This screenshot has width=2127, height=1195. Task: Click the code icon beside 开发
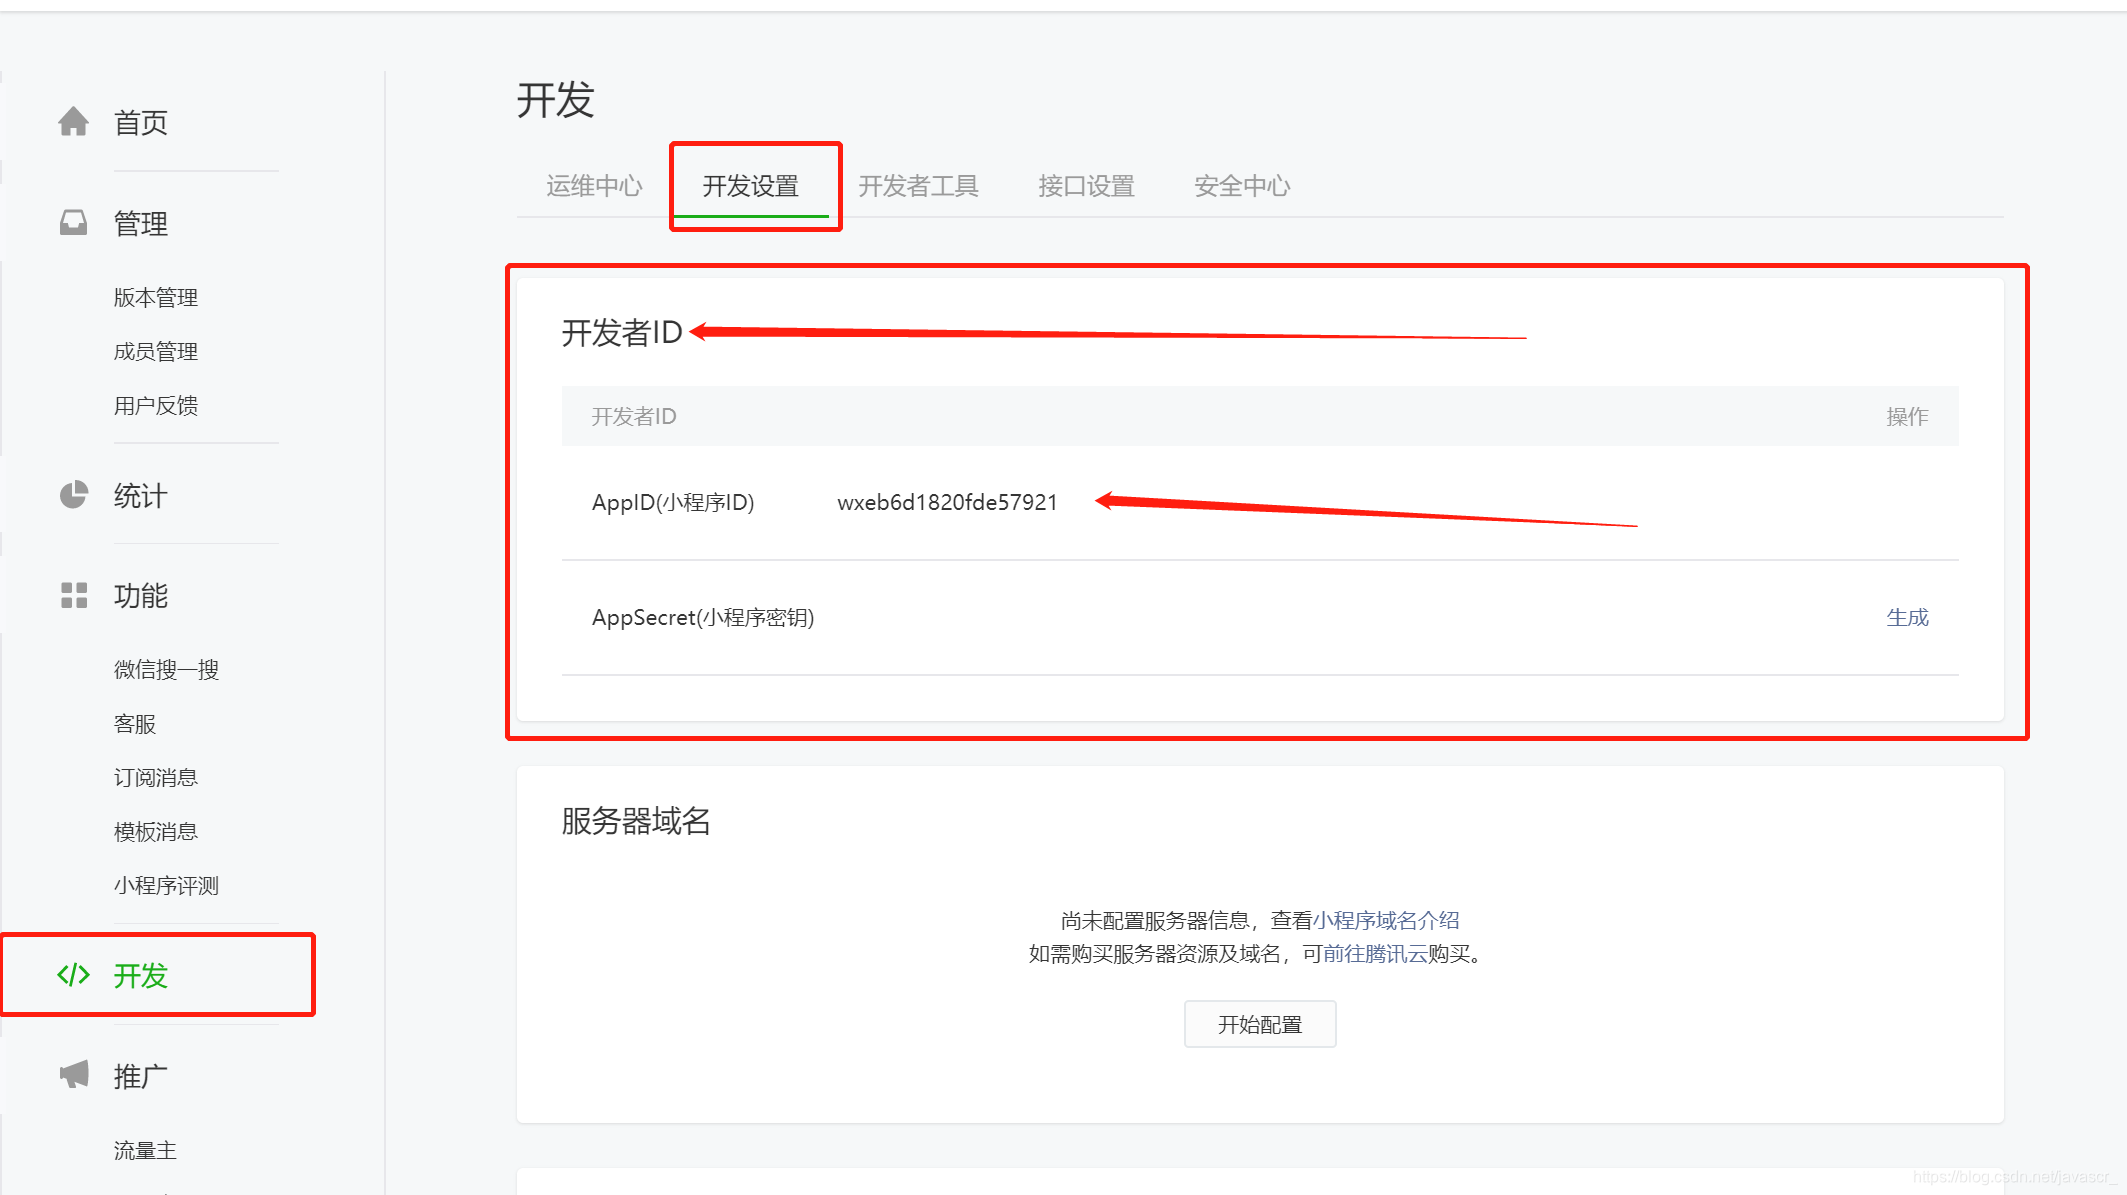pos(73,975)
